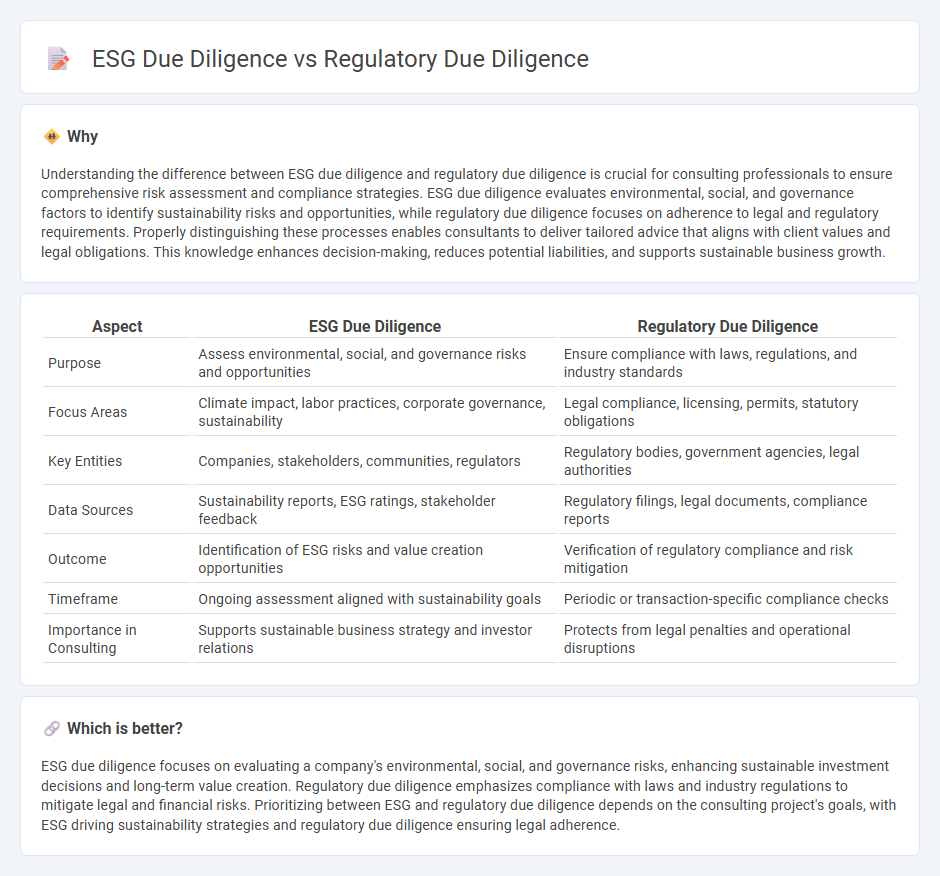Viewport: 940px width, 876px height.
Task: Click the cell 'Climate impact, labor practices, corporate governance'
Action: point(375,413)
